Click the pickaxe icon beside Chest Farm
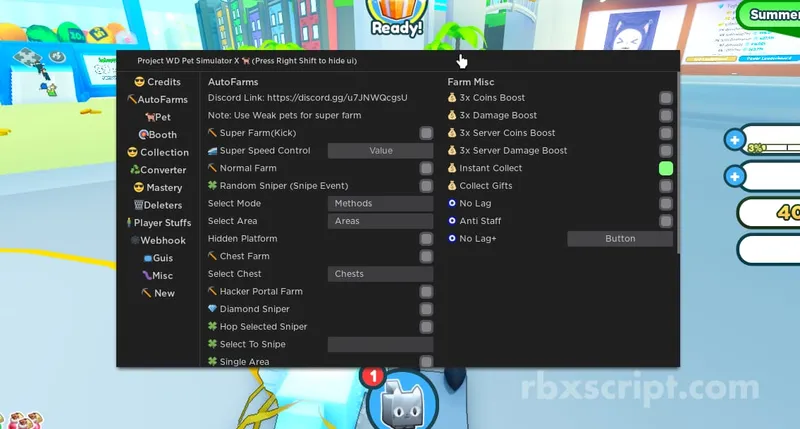Screen dimensions: 800x429 pyautogui.click(x=212, y=256)
